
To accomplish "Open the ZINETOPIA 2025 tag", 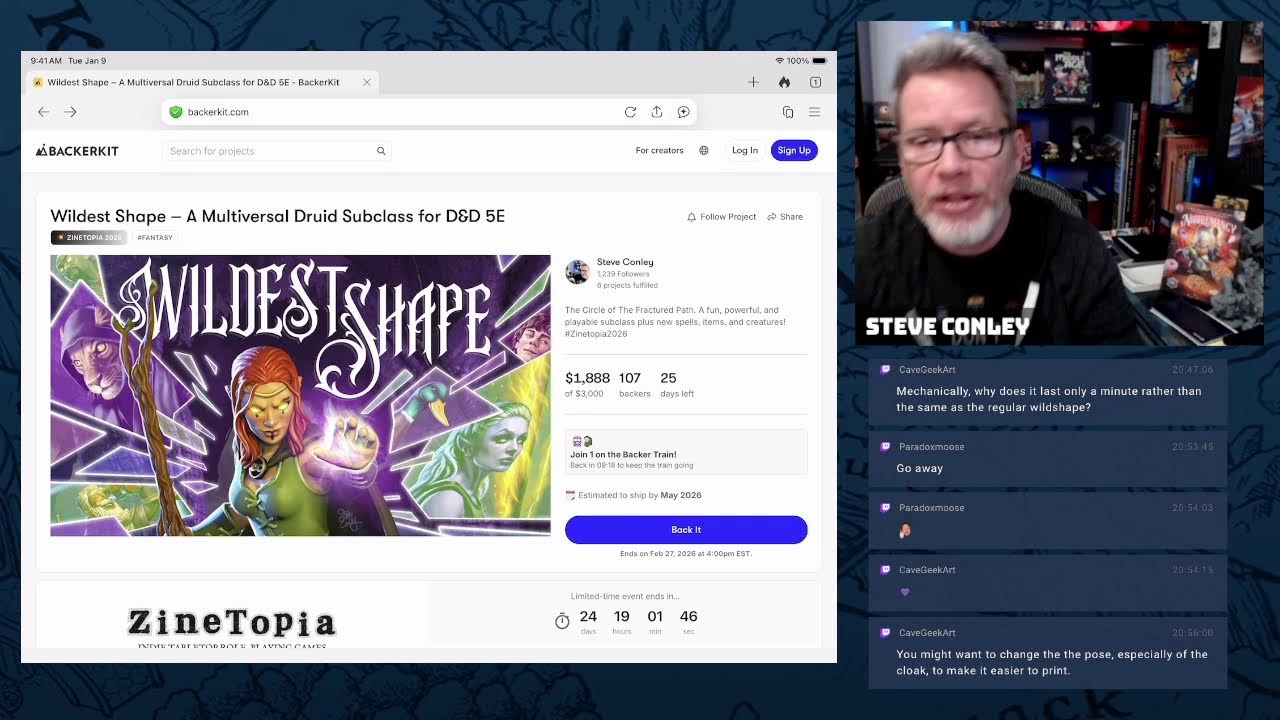I will 90,238.
